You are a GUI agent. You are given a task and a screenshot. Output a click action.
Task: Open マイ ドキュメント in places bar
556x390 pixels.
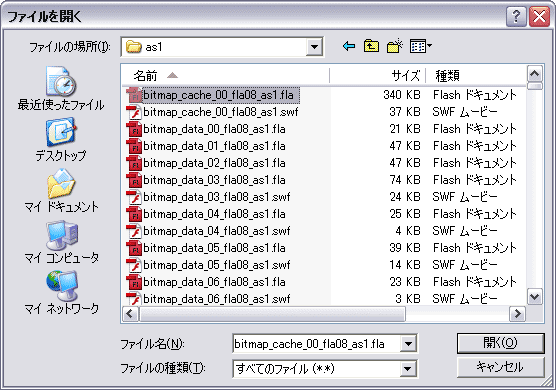(x=61, y=191)
